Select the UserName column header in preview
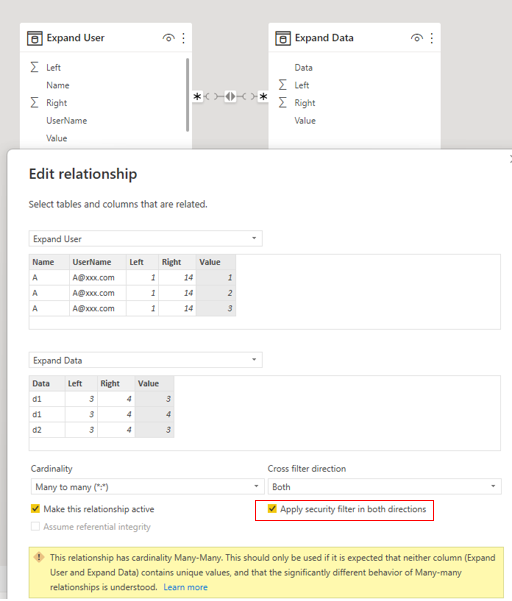This screenshot has width=512, height=601. [x=98, y=262]
